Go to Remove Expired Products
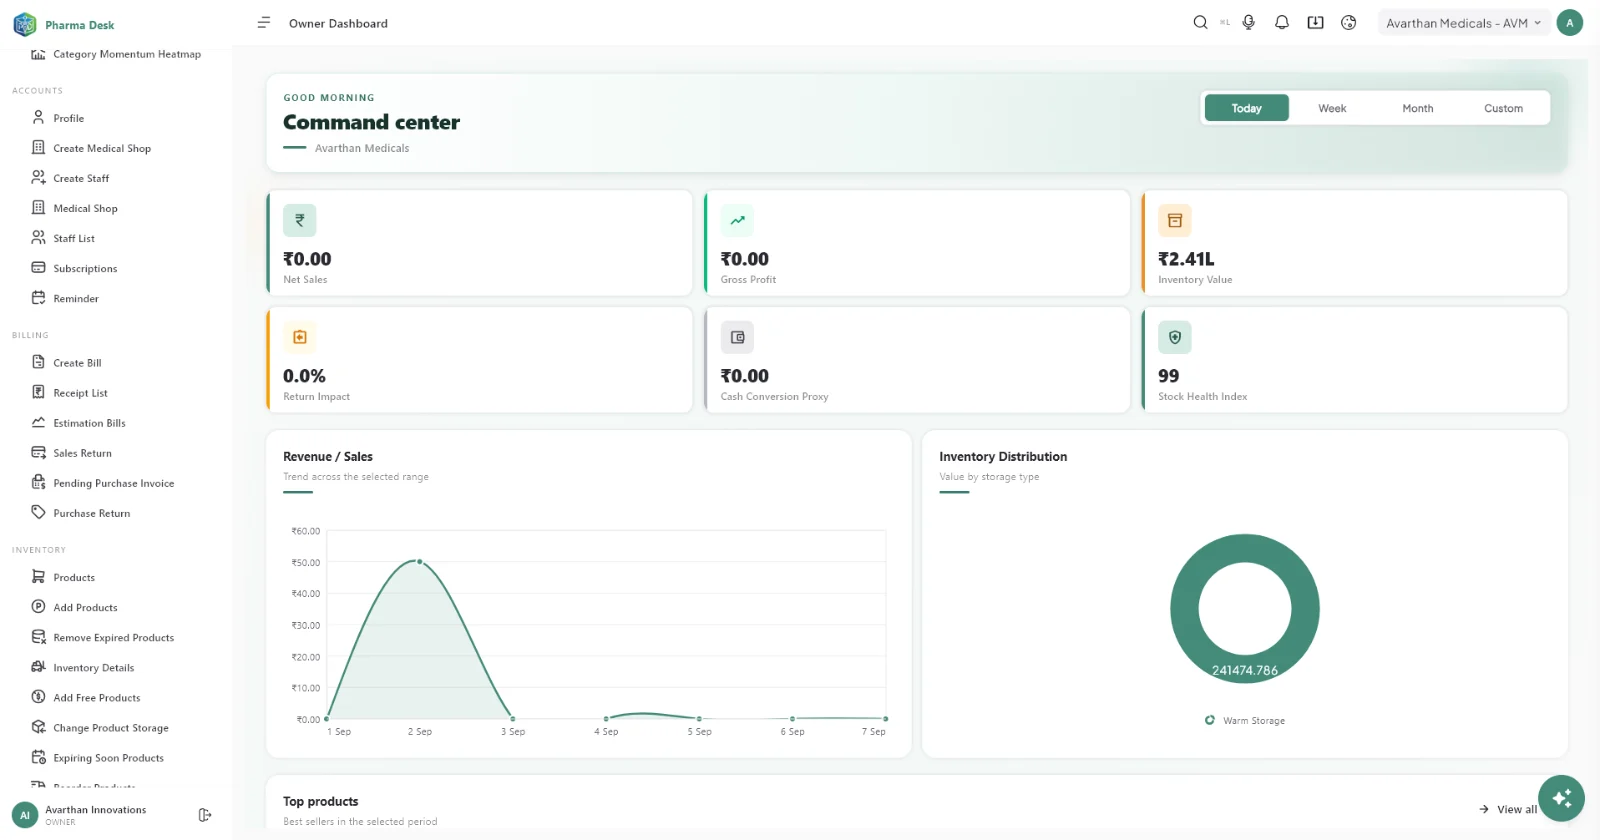1600x840 pixels. pos(116,637)
